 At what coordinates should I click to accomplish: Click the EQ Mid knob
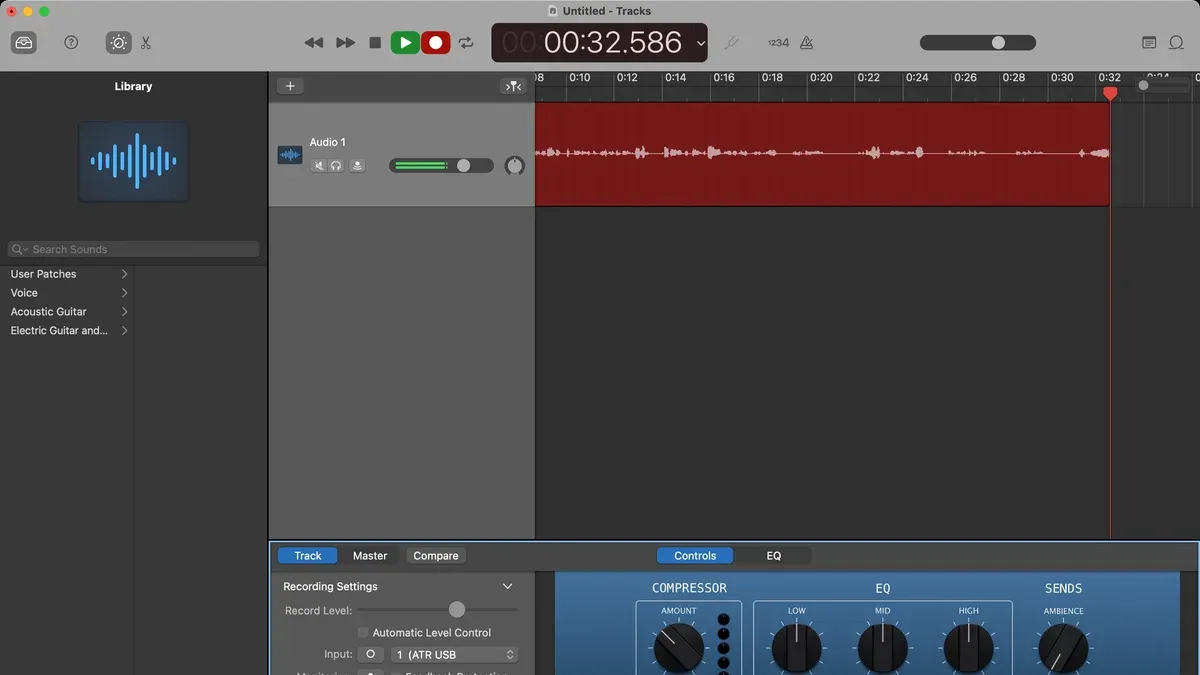click(883, 647)
